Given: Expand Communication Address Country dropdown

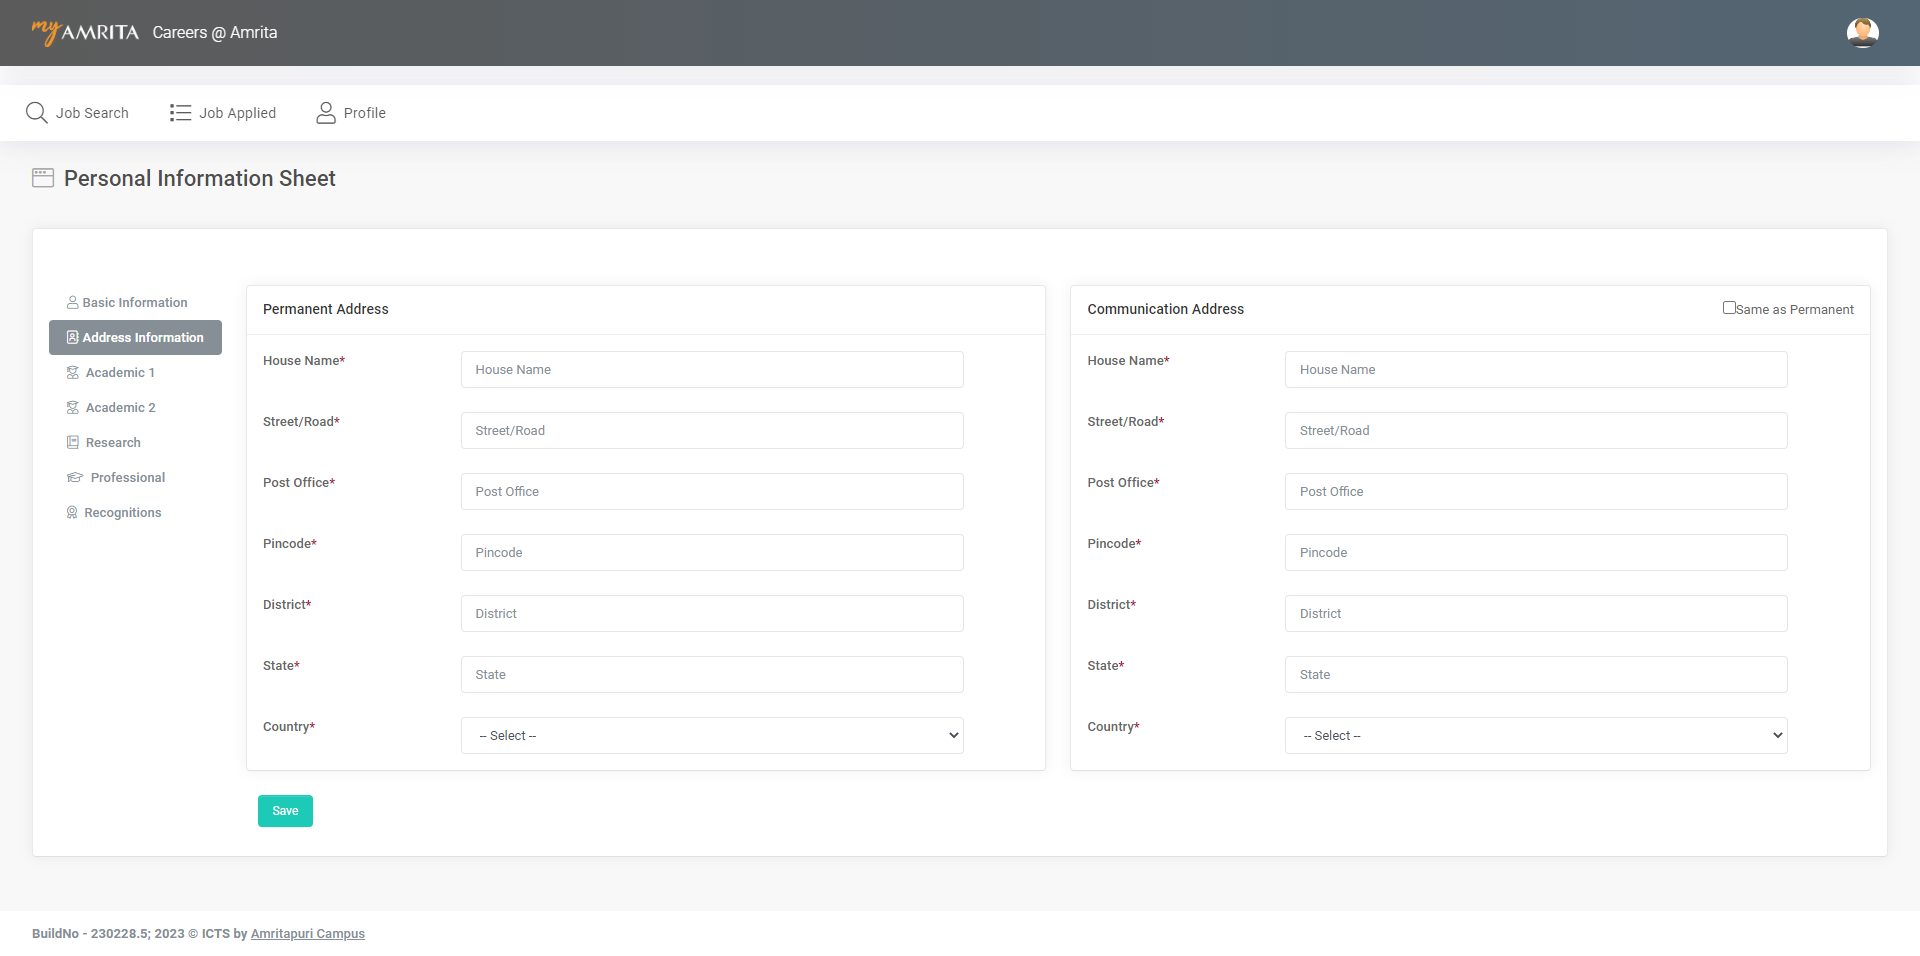Looking at the screenshot, I should point(1535,736).
